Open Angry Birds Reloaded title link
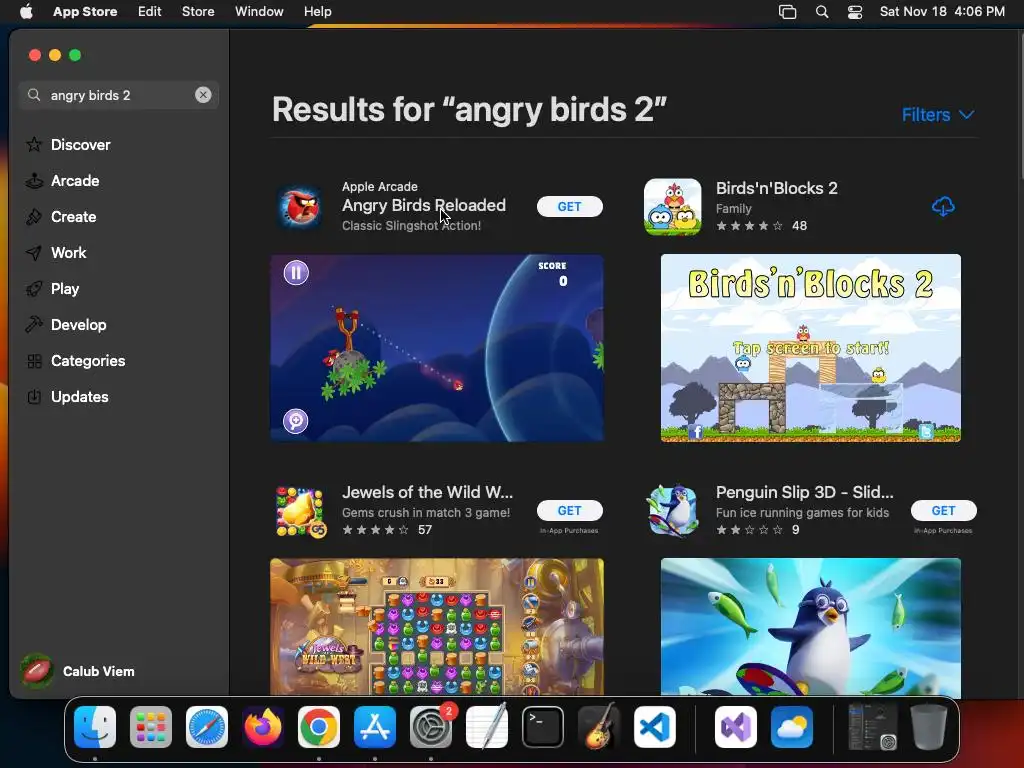 (x=424, y=205)
